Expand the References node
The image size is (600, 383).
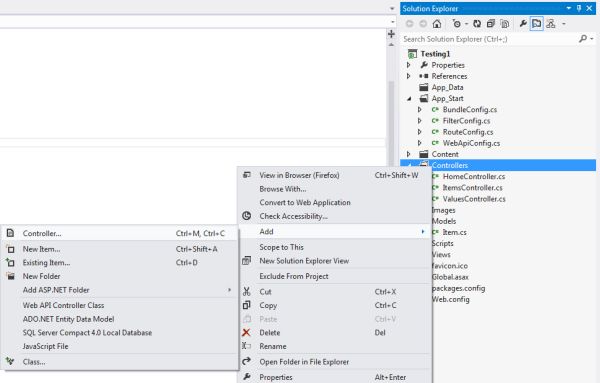pos(409,76)
